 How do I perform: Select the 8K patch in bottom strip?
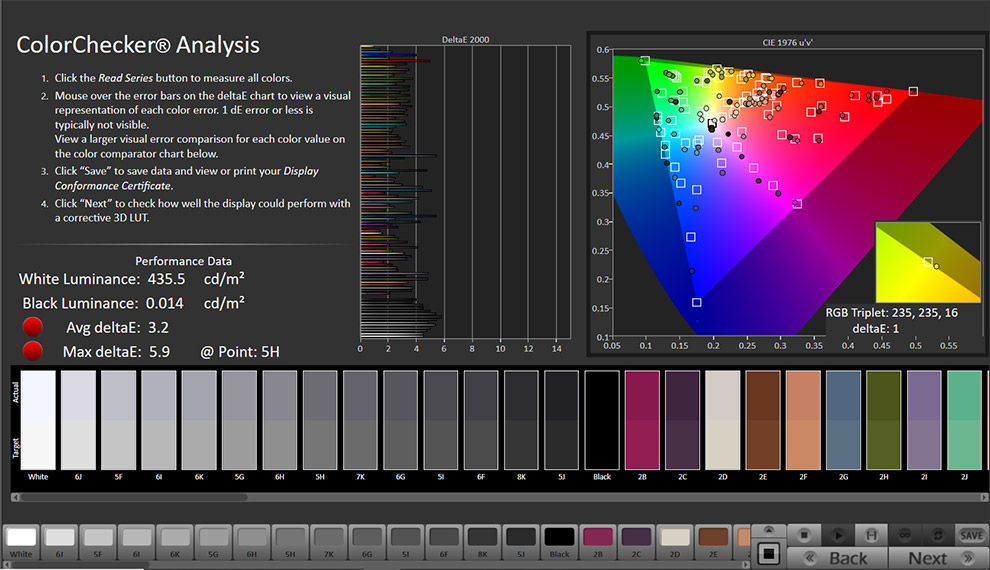pyautogui.click(x=482, y=542)
